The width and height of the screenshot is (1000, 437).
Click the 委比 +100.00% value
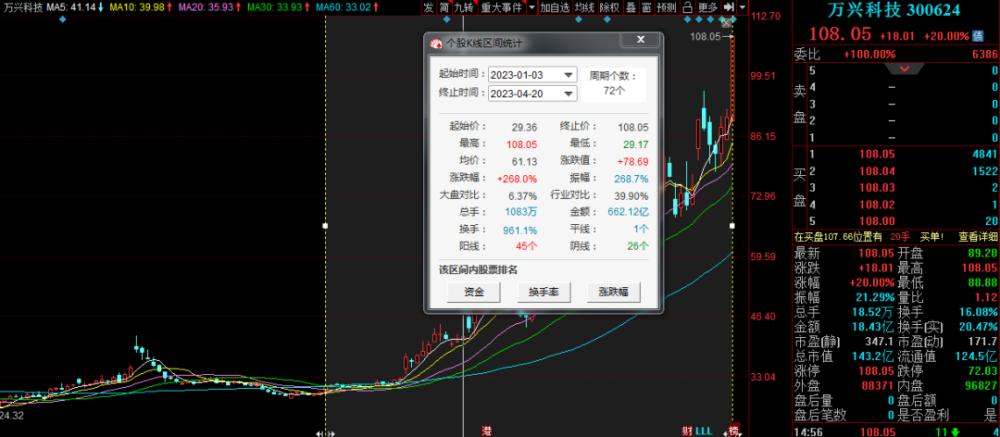(x=869, y=54)
